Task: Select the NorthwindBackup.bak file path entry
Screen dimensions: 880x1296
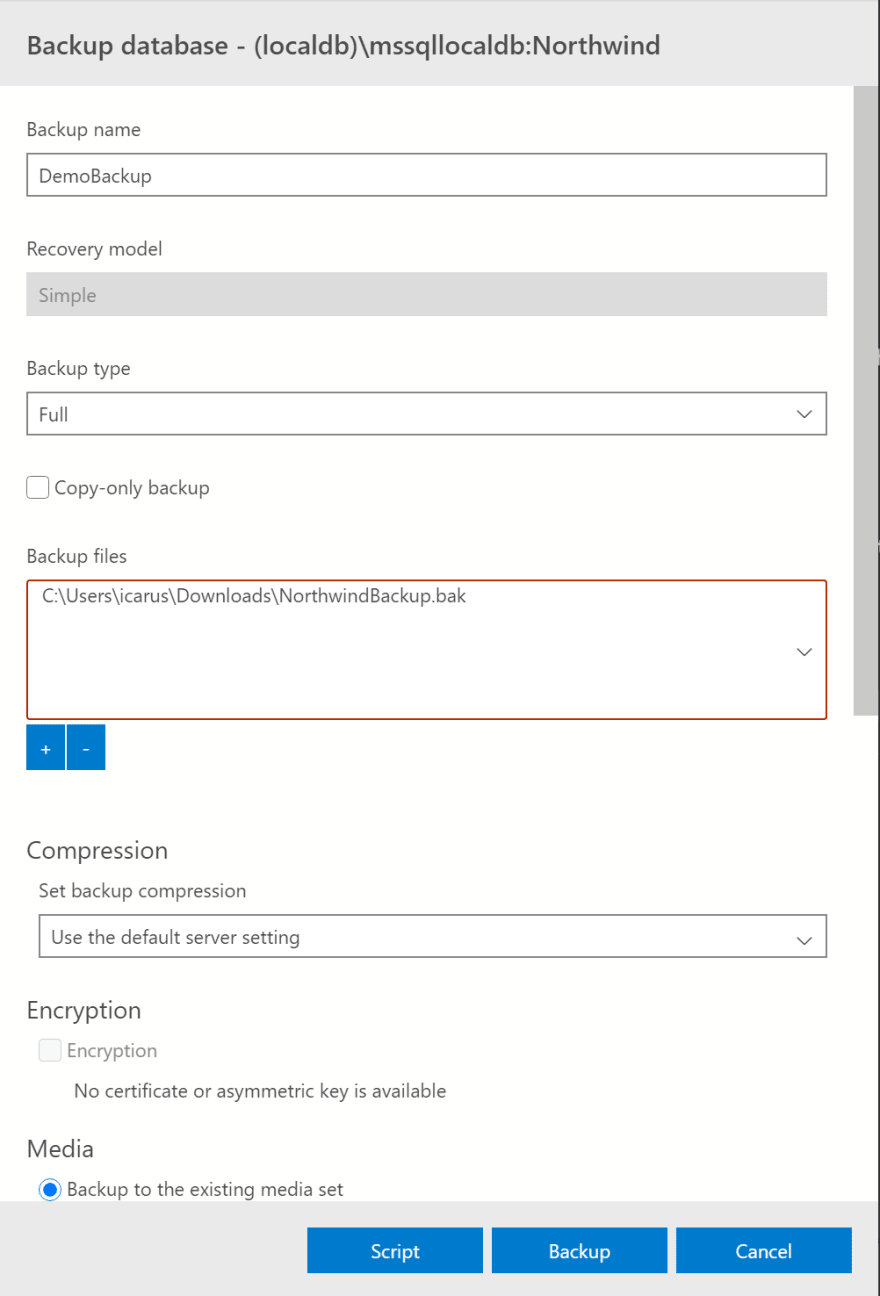Action: [254, 596]
